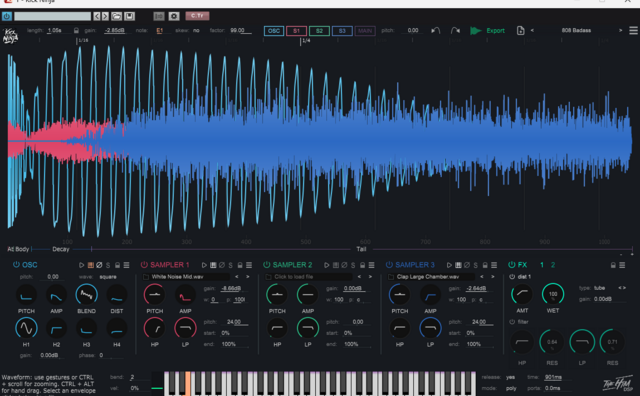Change the poly mode setting

point(511,388)
